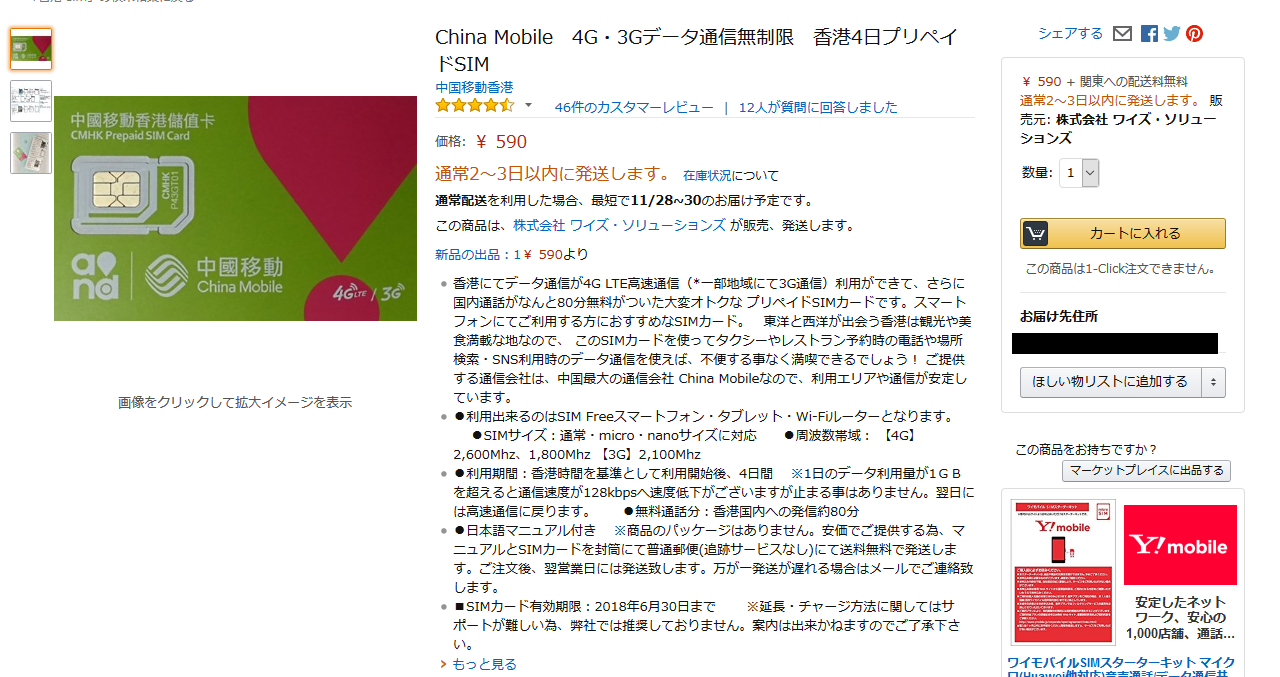Click マーケットプレイスに出品する button
The image size is (1280, 677).
coord(1146,471)
